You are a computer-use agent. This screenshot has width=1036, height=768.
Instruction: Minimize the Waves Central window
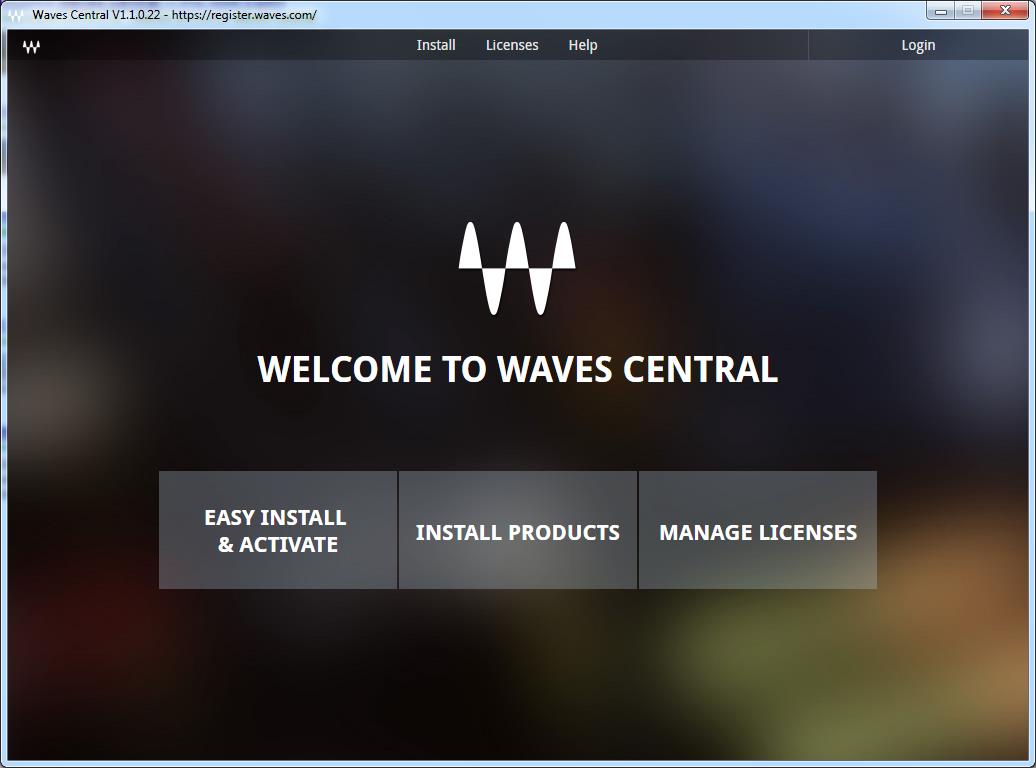pos(941,11)
